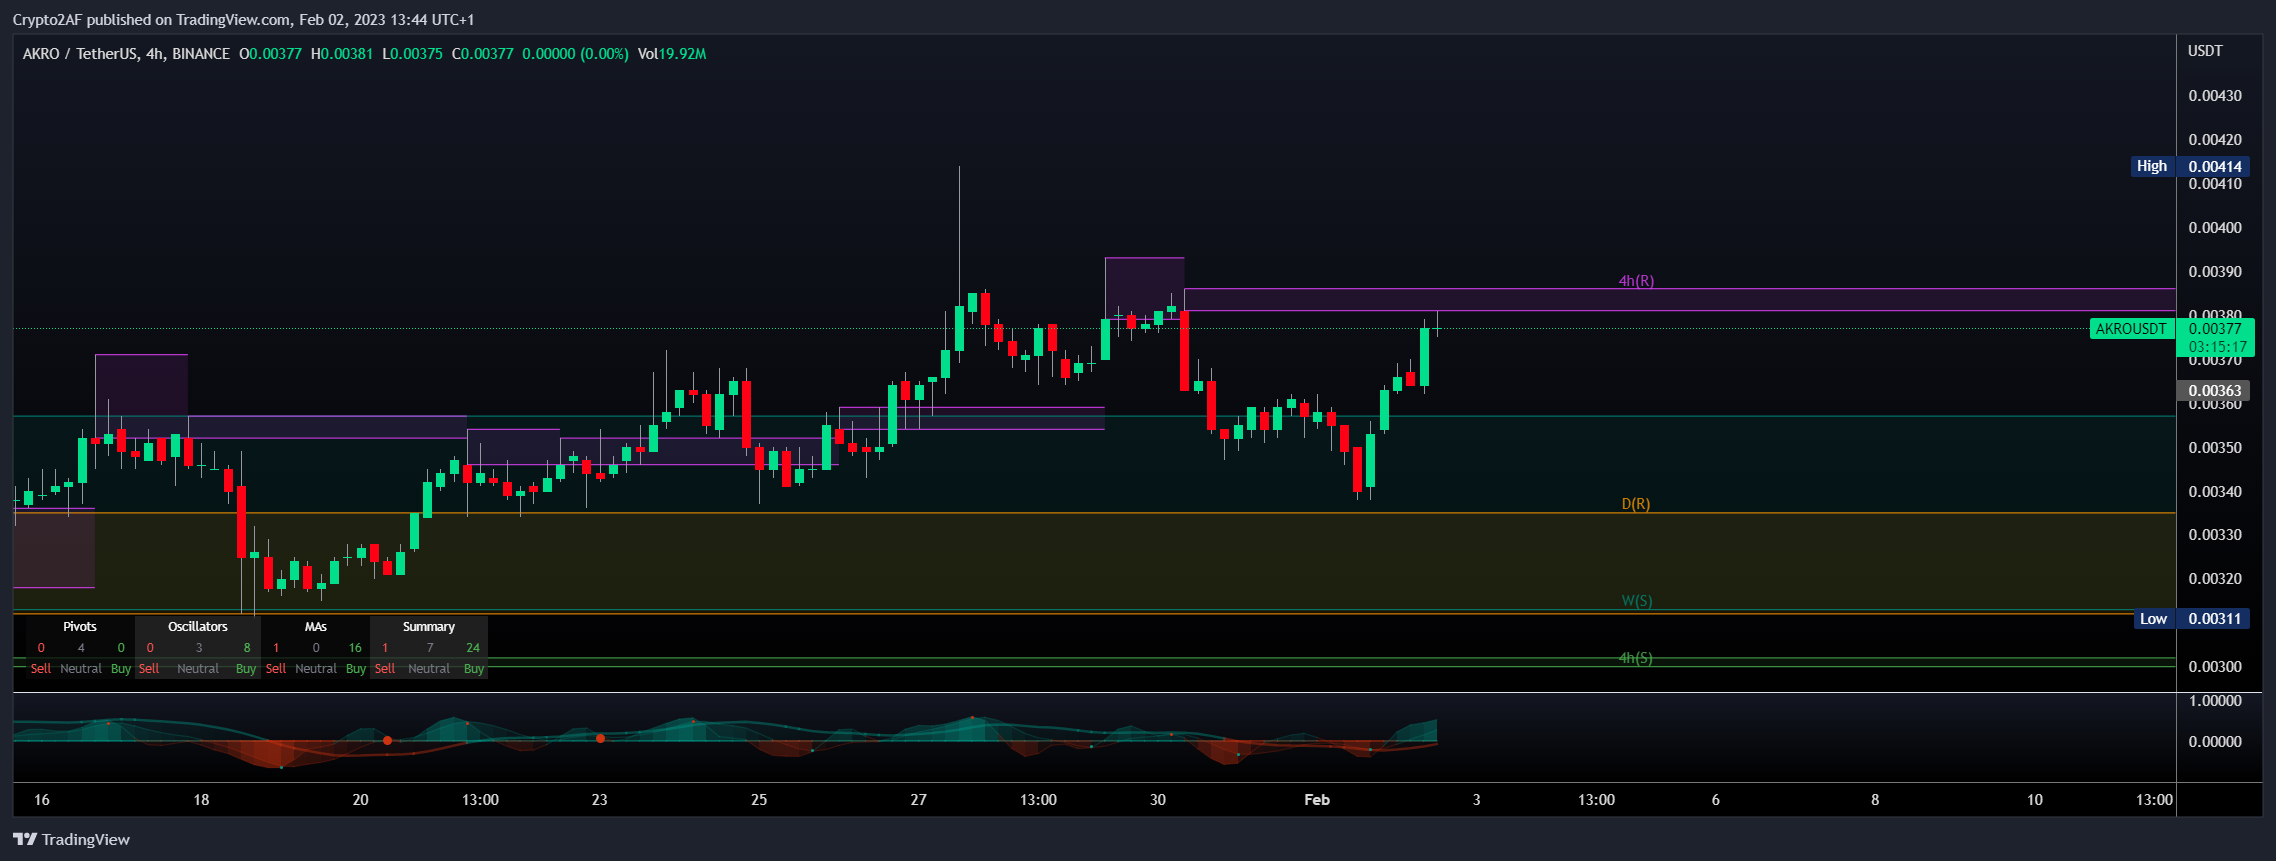Click the 03:15:17 candle countdown
Screen dimensions: 2276x861
click(2217, 347)
